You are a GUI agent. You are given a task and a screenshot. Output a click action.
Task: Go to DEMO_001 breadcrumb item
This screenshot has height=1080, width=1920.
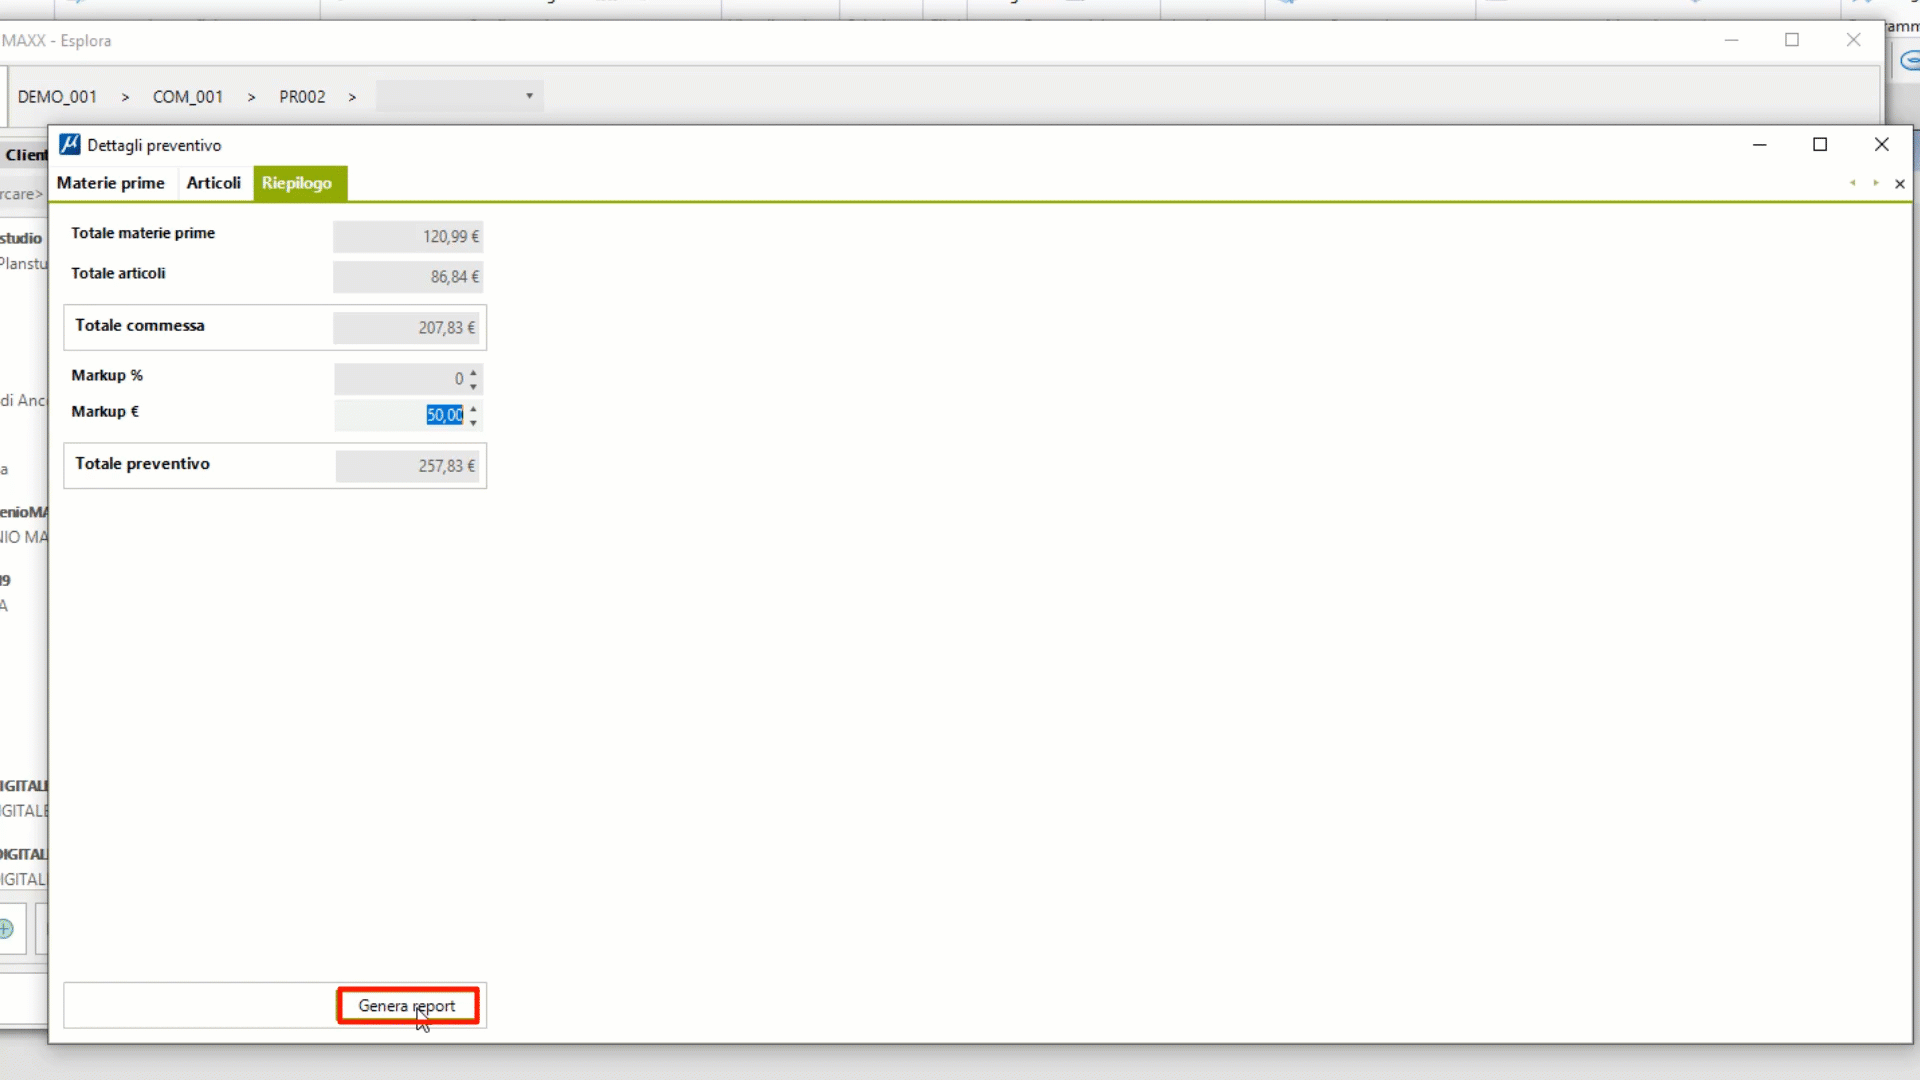pos(57,97)
